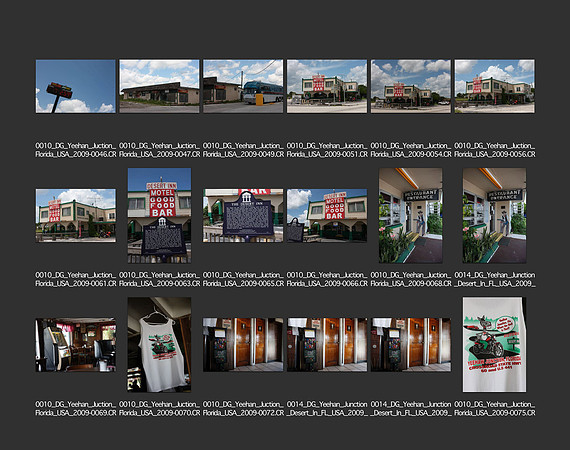Click filename ending 2009-0072.CR
570x450 pixels.
(243, 408)
